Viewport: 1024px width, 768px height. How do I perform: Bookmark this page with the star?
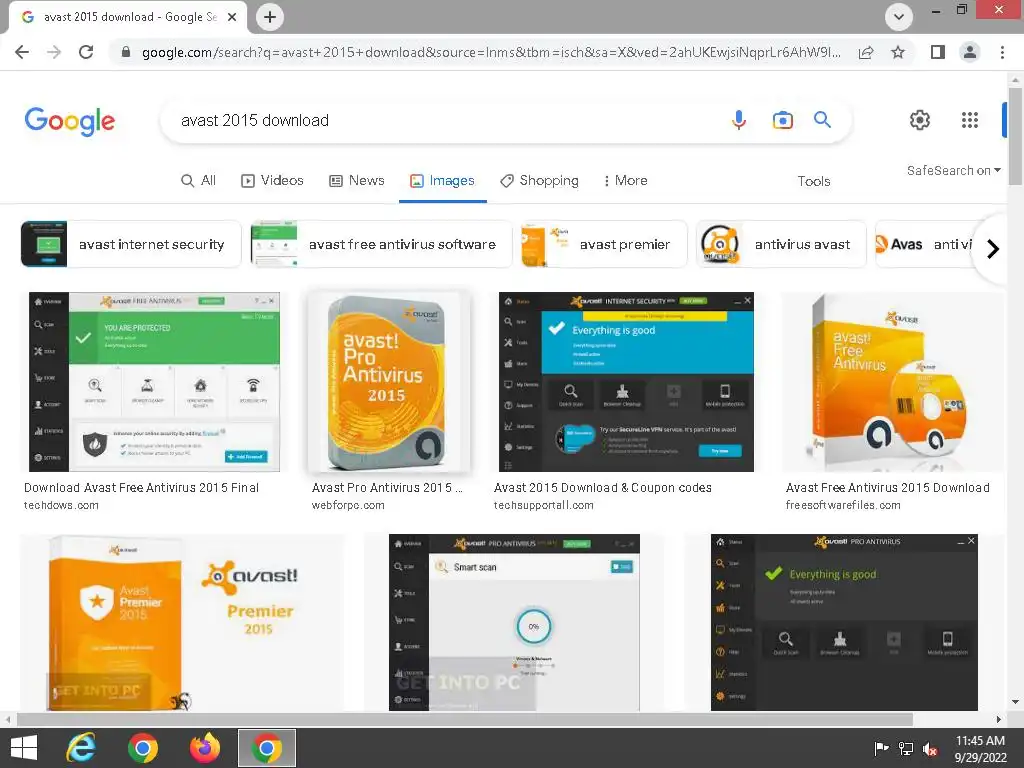point(898,52)
